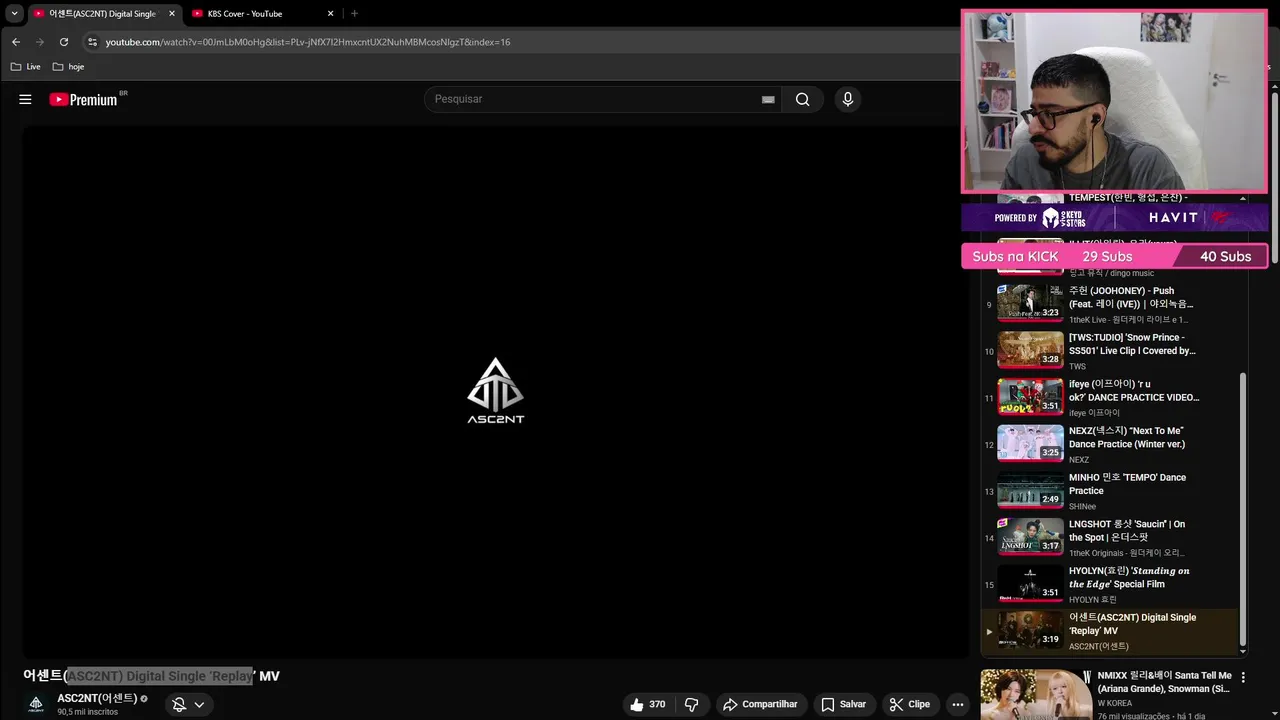Click the 'W KOREA' channel name
Screen dimensions: 1280x720
(1120, 703)
